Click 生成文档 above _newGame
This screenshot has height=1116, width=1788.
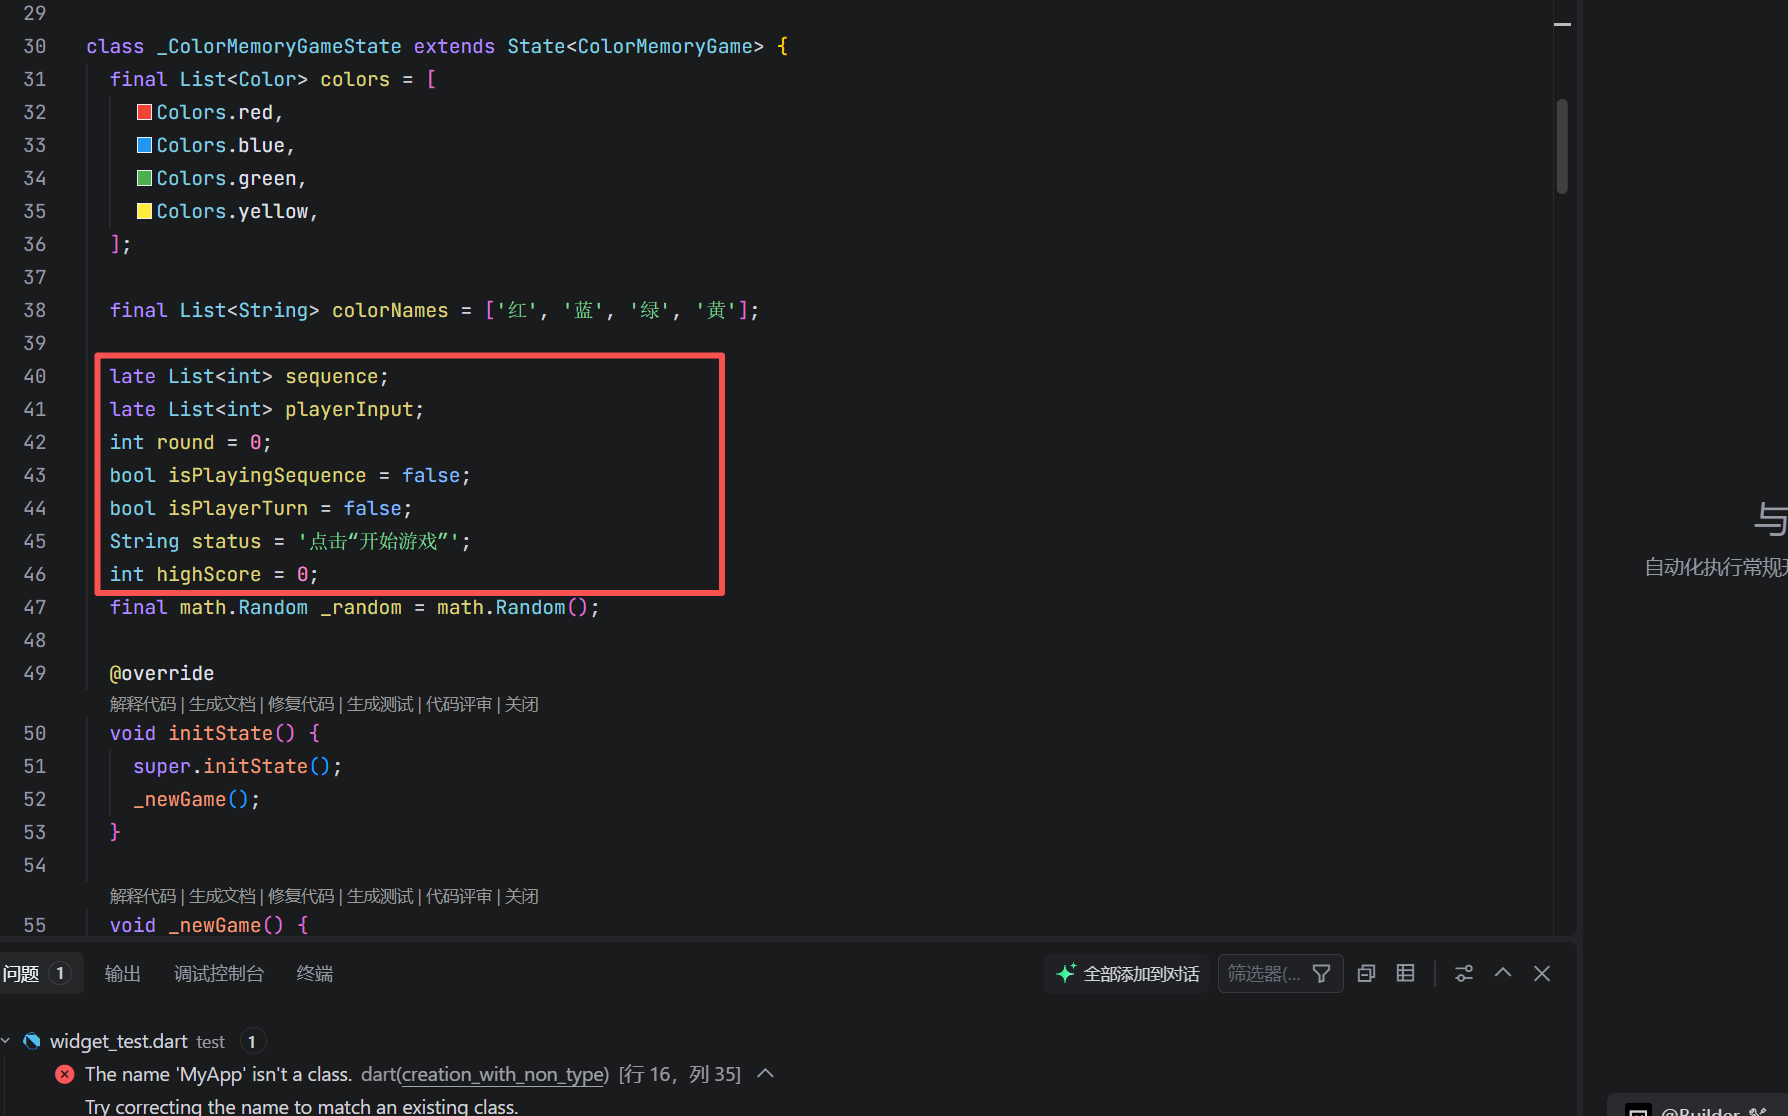pos(222,896)
